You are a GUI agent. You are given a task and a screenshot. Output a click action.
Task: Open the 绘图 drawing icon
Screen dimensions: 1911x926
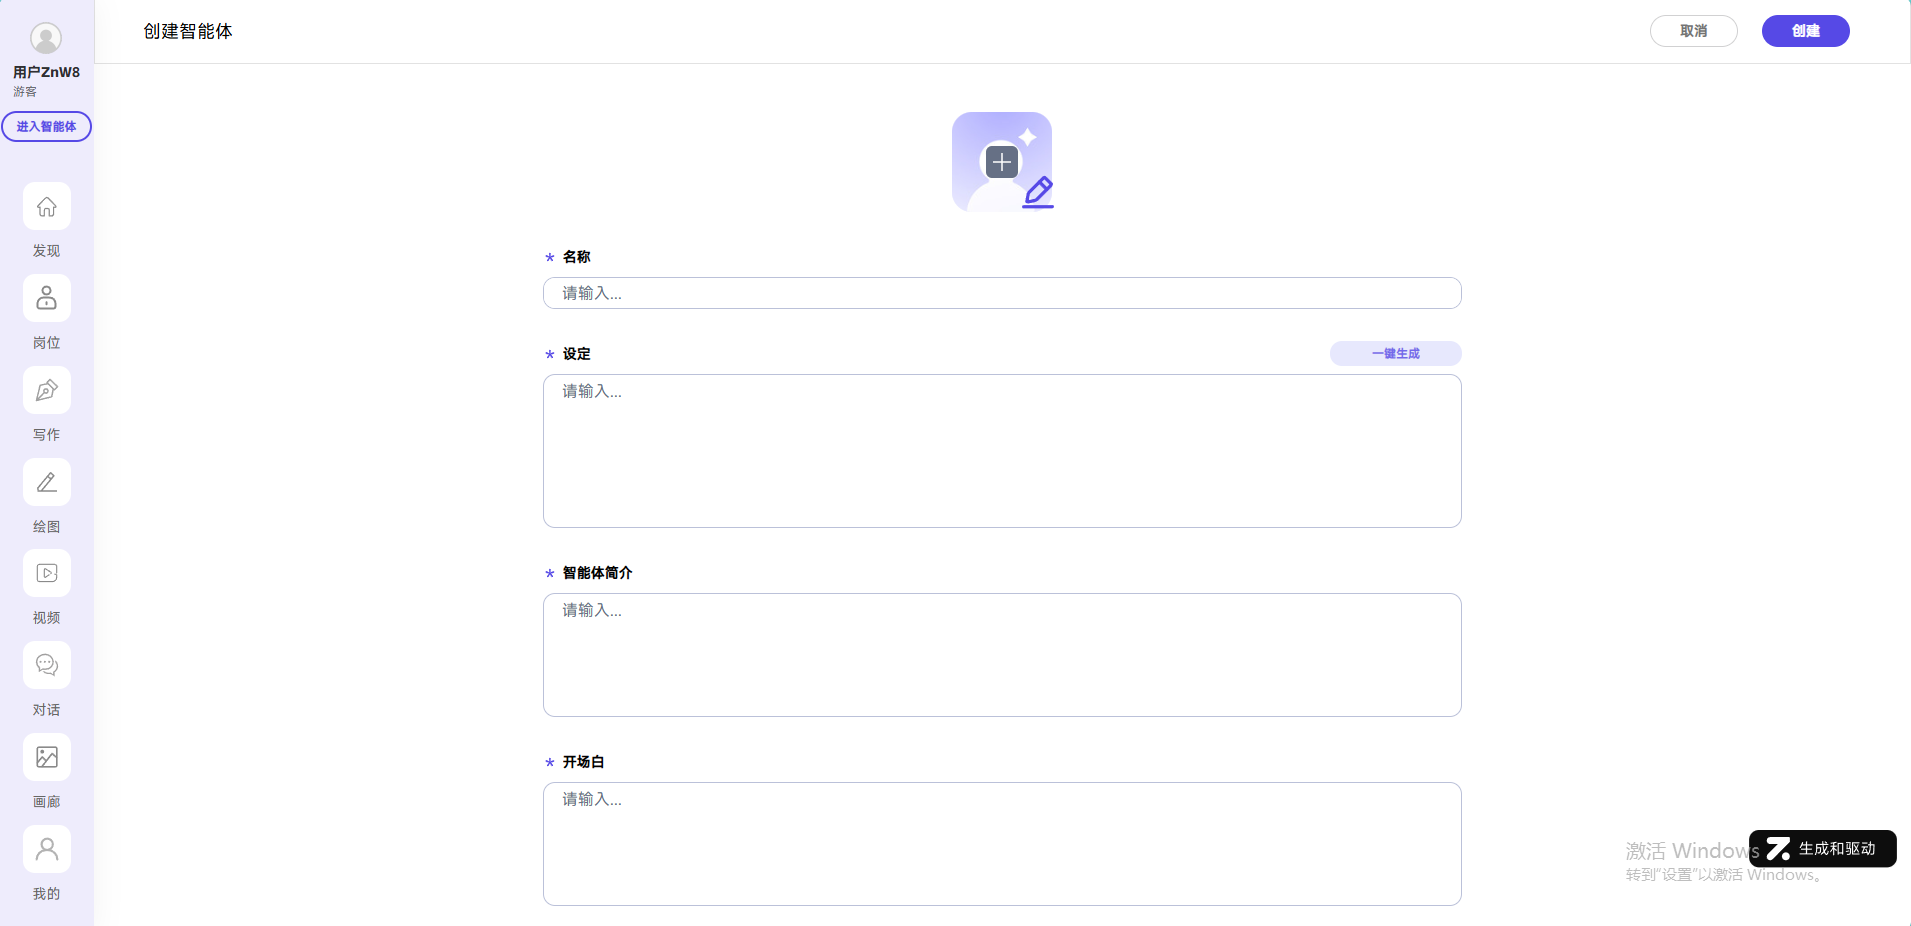click(47, 483)
